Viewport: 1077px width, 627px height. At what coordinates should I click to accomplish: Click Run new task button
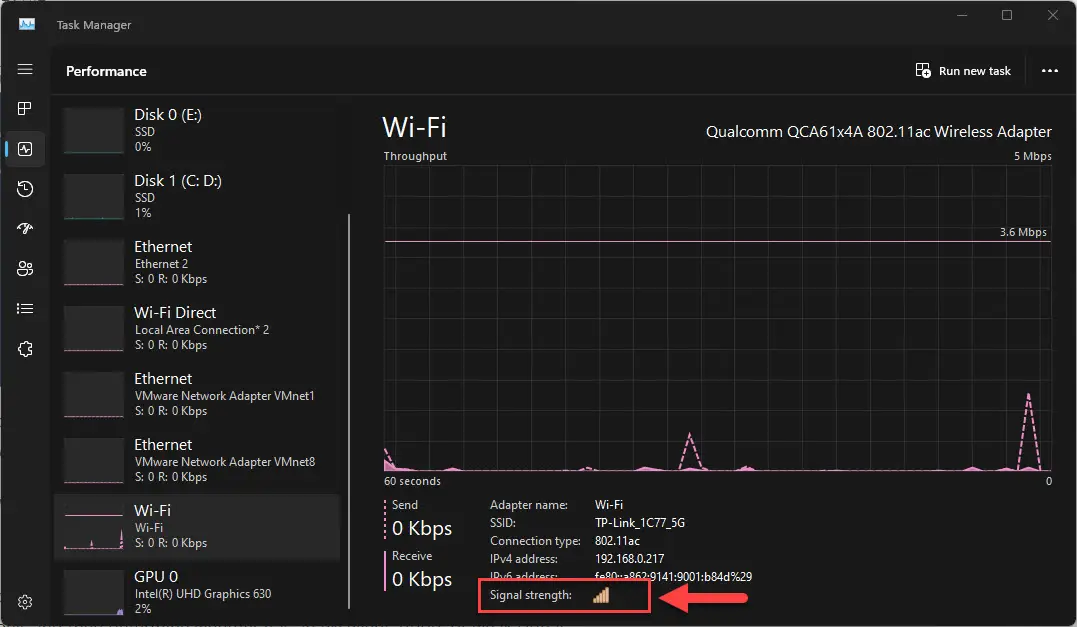(x=963, y=71)
